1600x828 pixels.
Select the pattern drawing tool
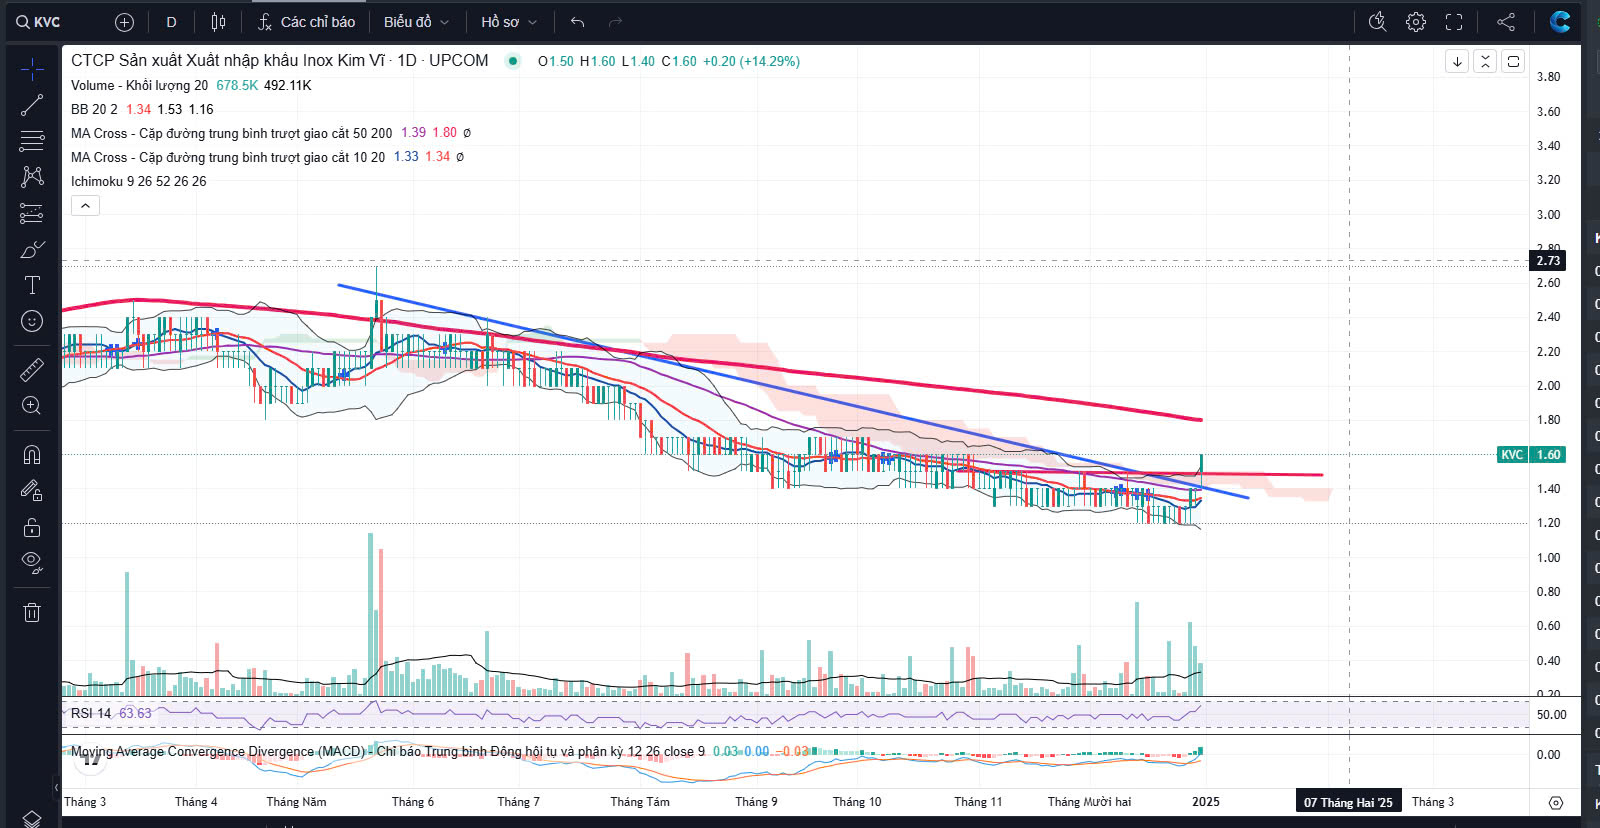tap(32, 177)
